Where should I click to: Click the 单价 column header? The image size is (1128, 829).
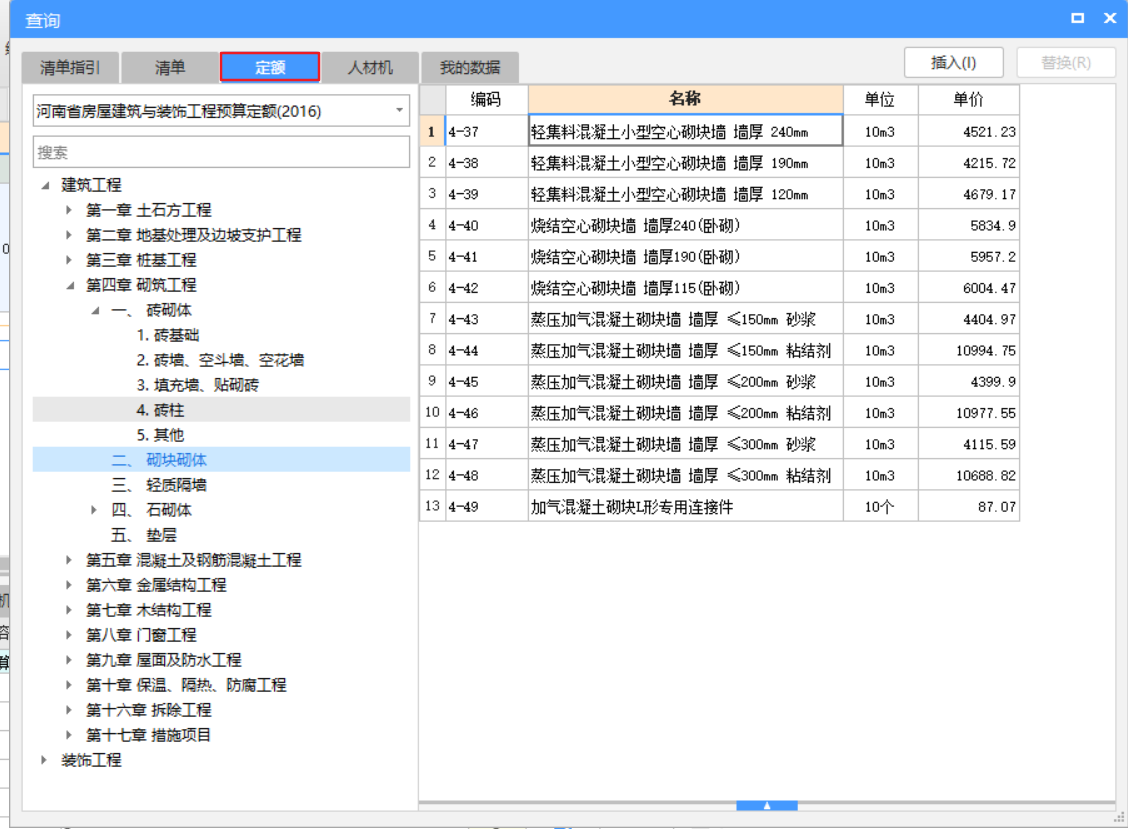tap(968, 99)
